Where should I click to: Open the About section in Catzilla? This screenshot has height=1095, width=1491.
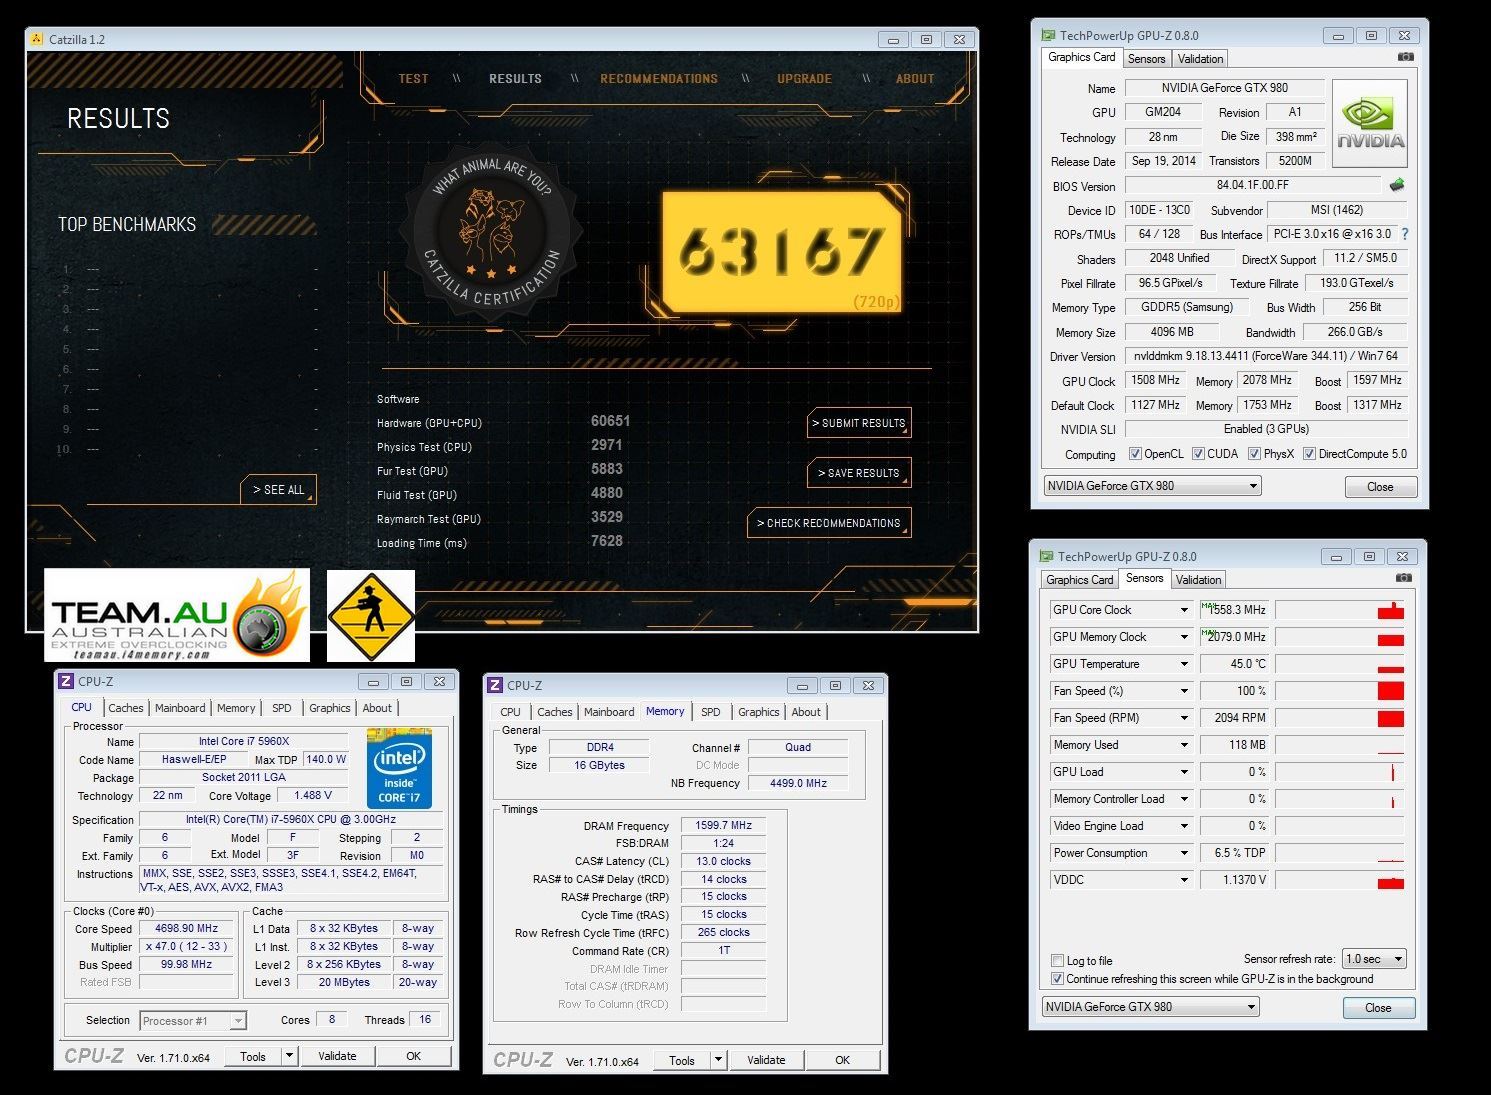pyautogui.click(x=915, y=79)
